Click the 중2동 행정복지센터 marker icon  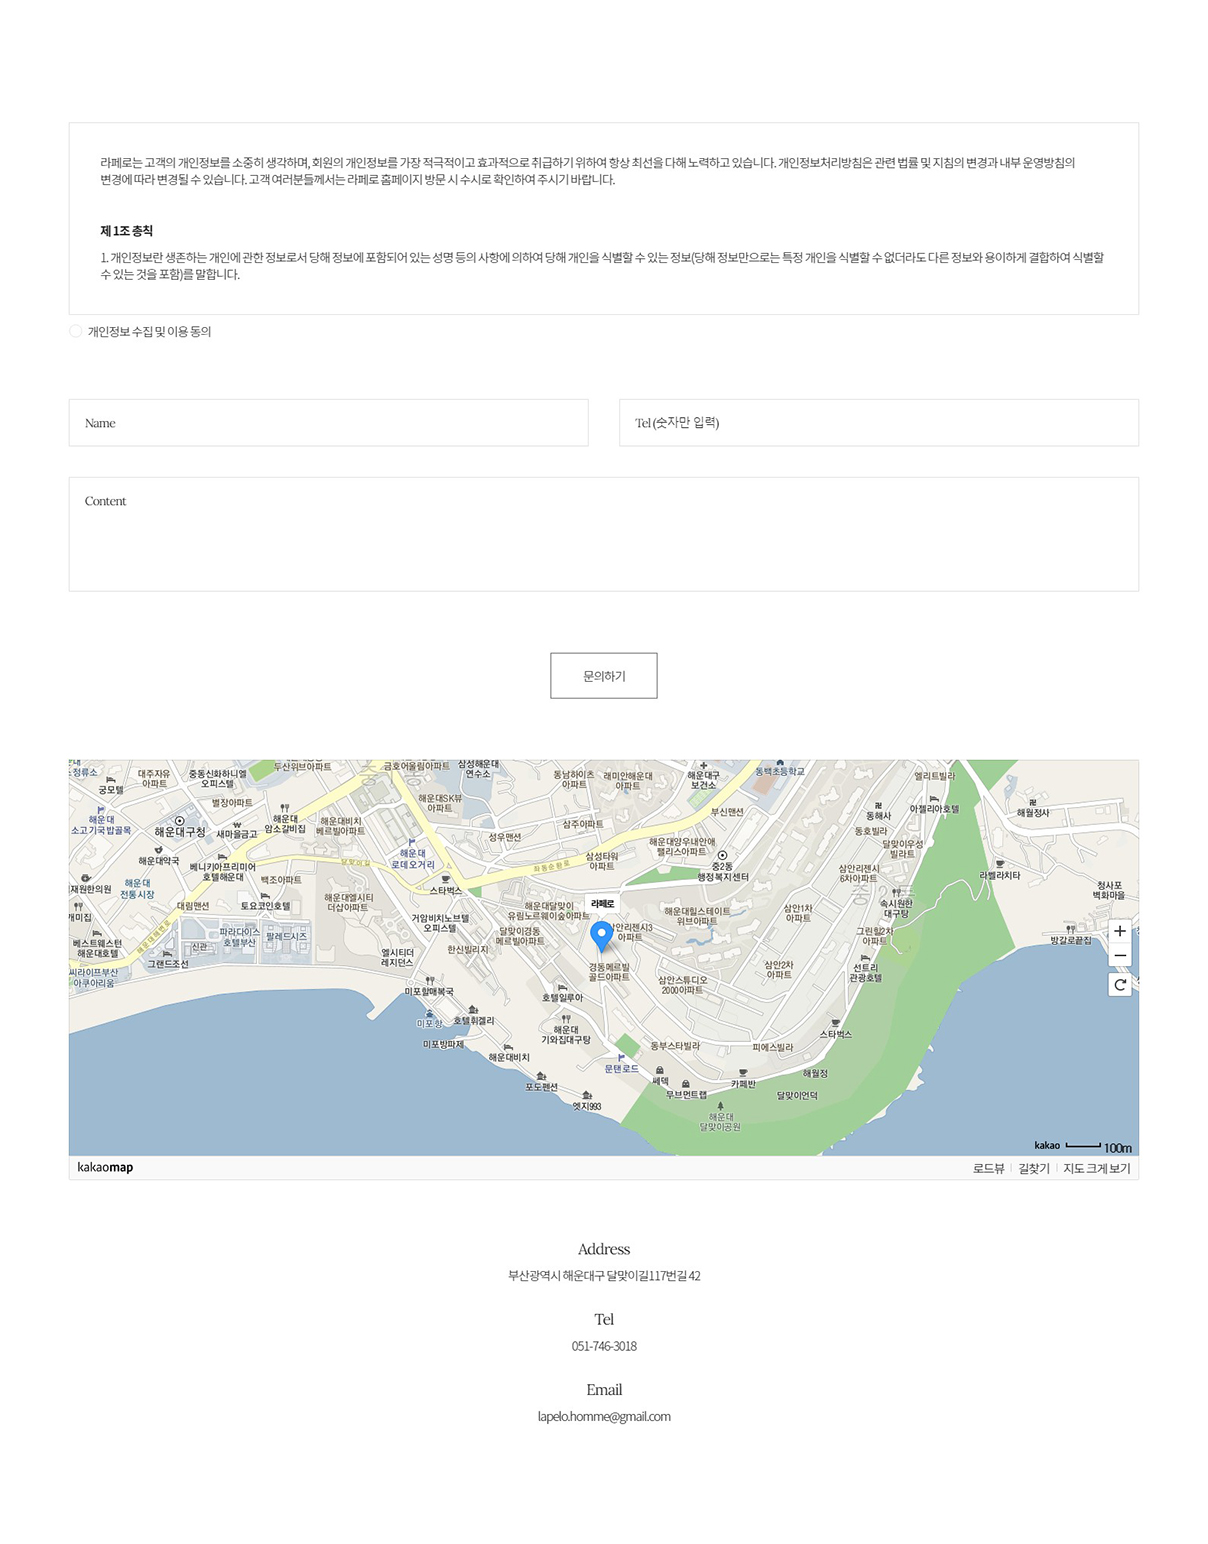[x=722, y=855]
